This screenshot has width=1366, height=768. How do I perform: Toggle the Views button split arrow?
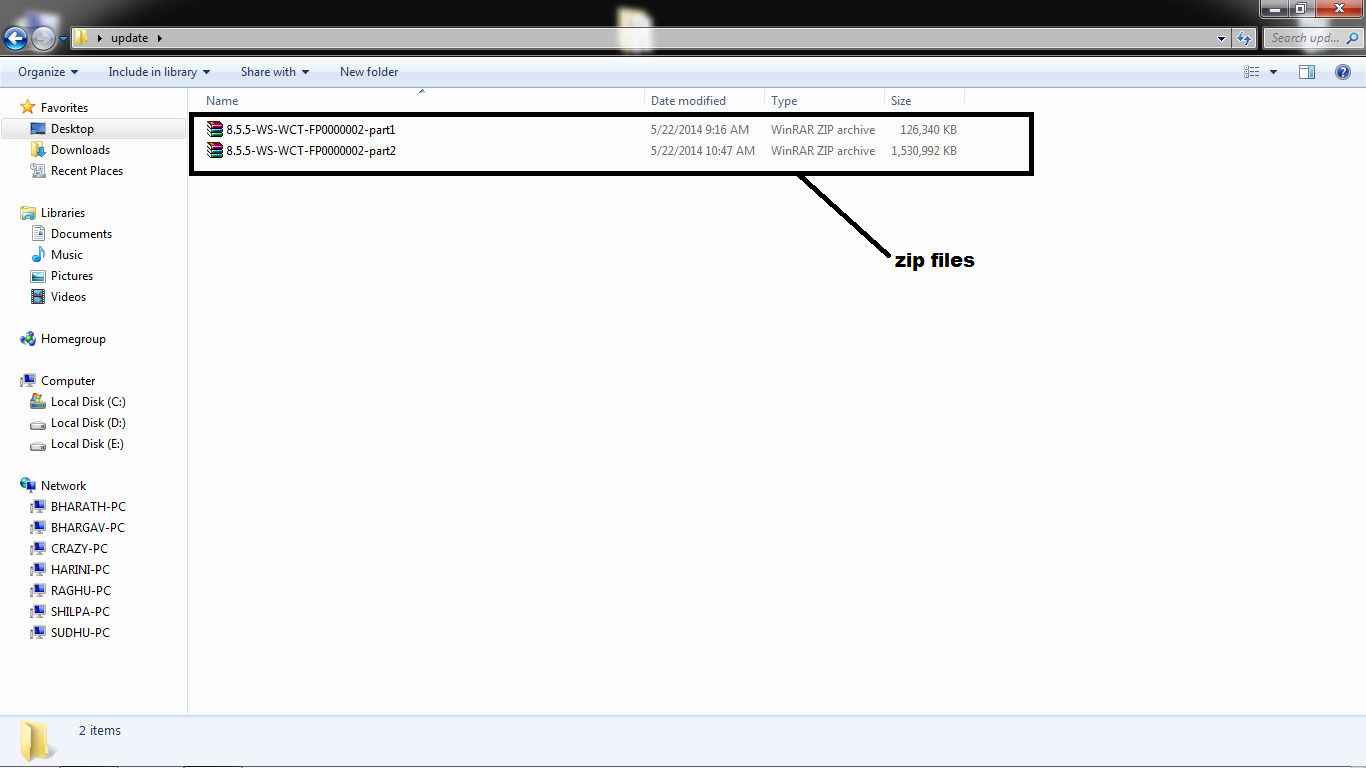coord(1274,71)
